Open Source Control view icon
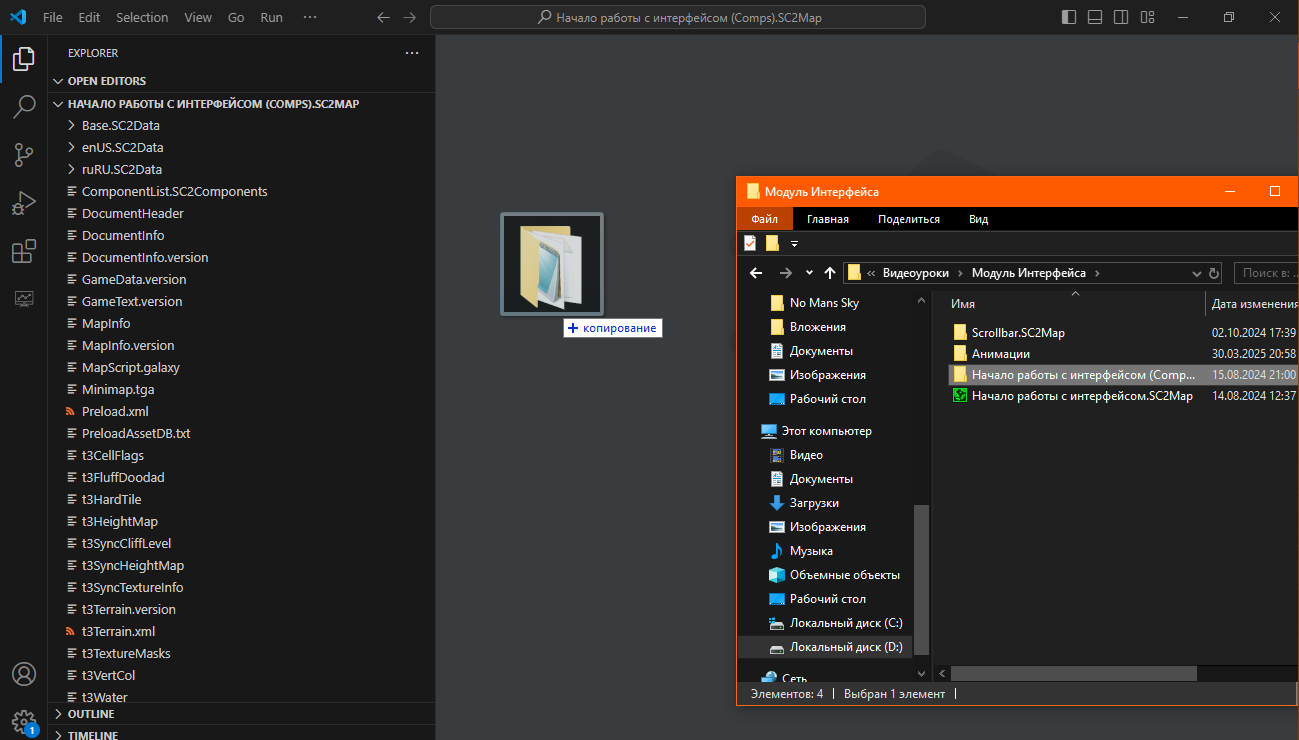Screen dimensions: 1299x740 tap(24, 155)
